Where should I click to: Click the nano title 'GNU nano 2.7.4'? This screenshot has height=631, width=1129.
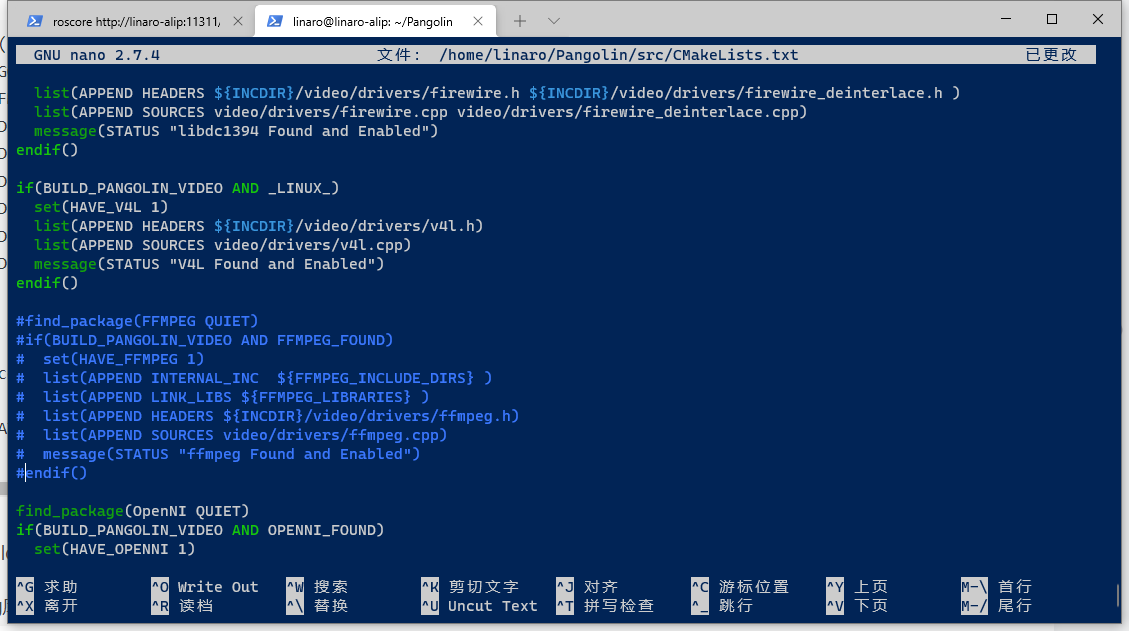(96, 55)
